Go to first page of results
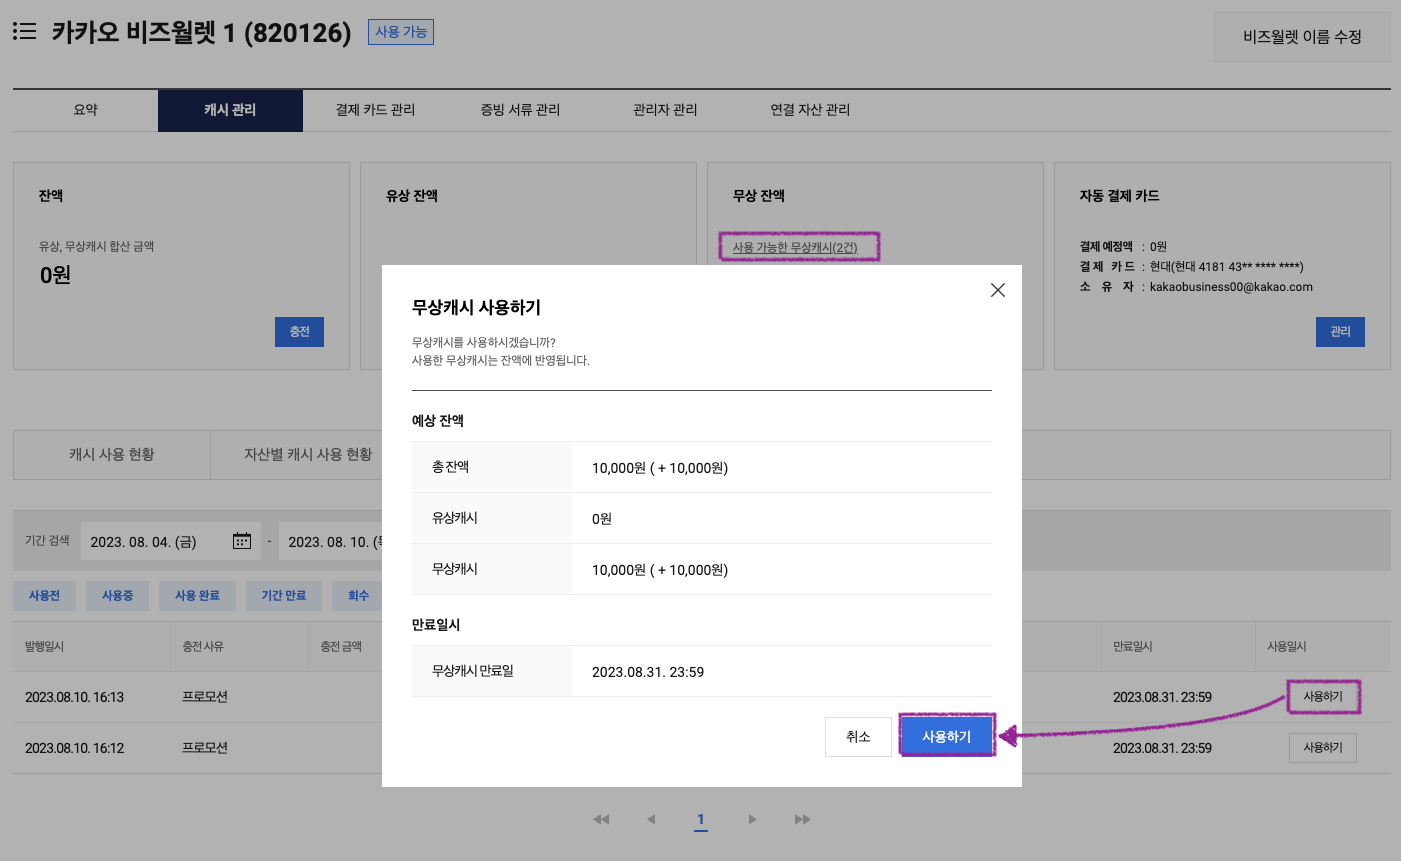This screenshot has width=1401, height=861. coord(601,819)
